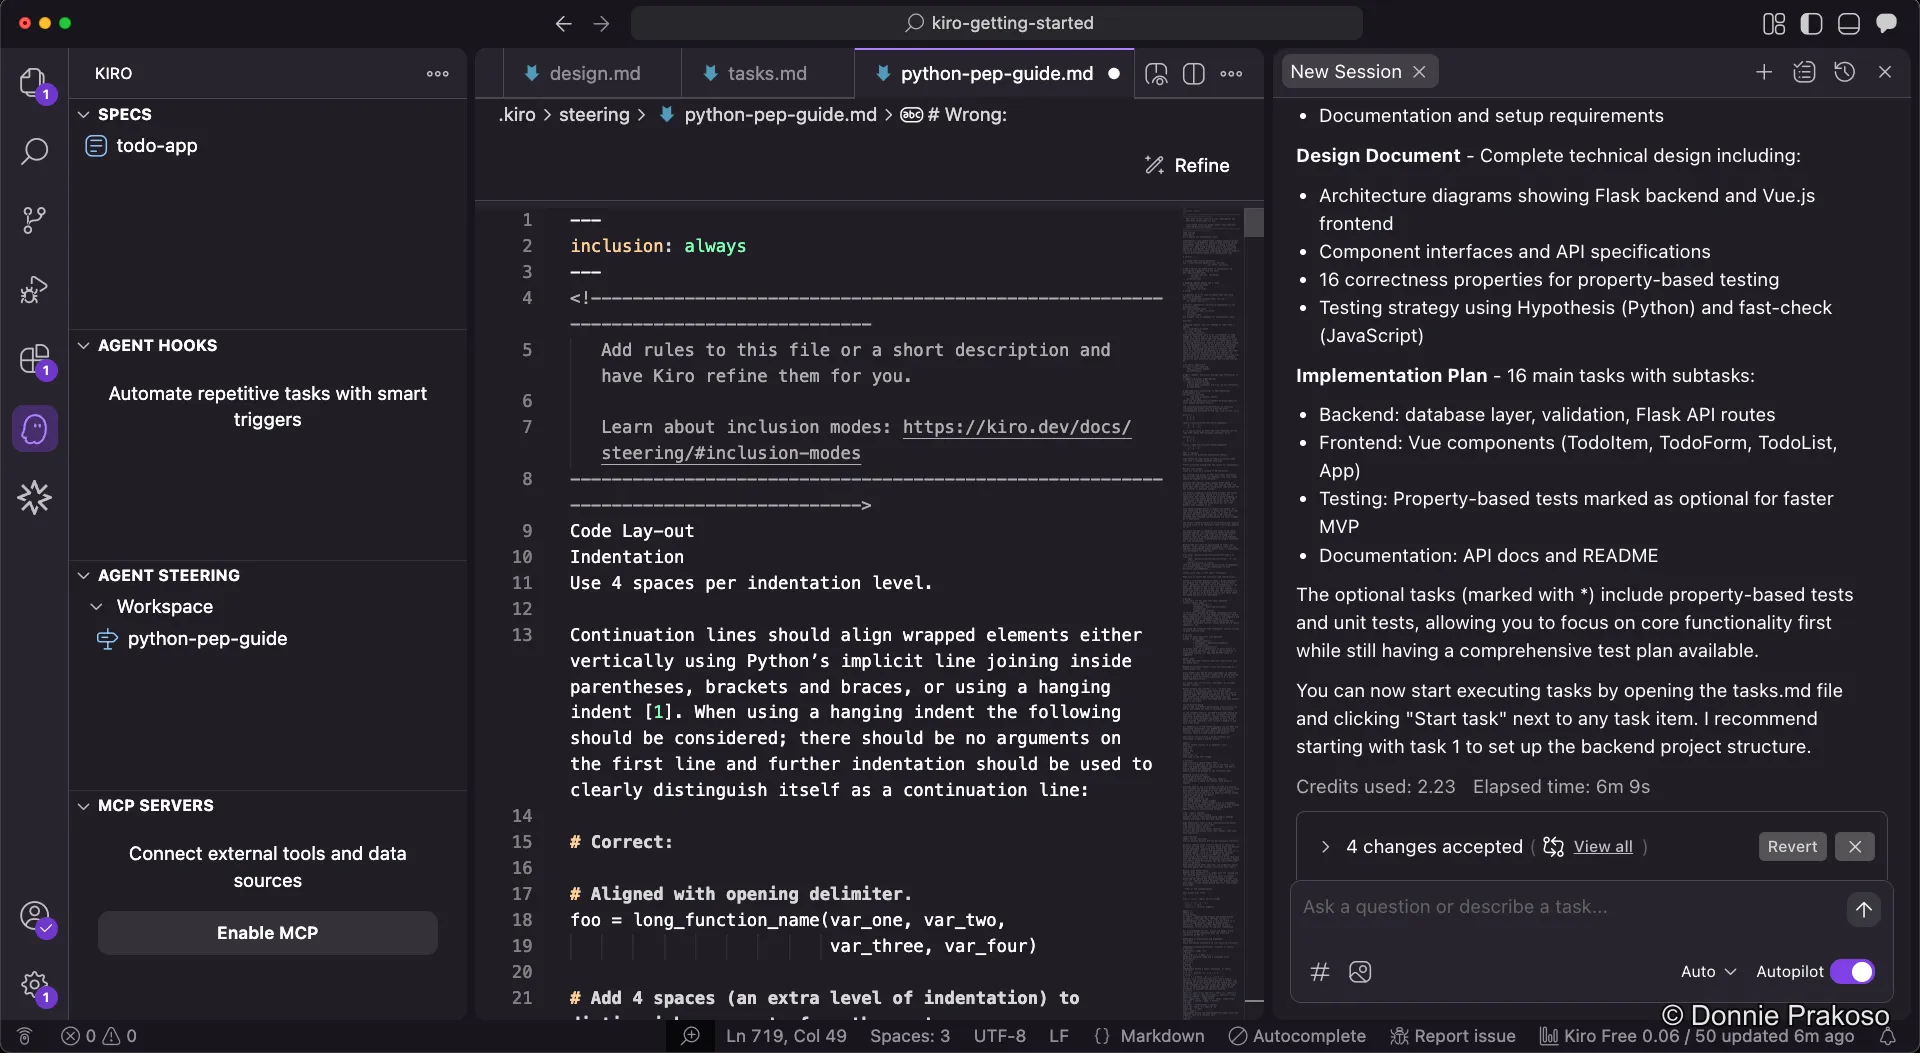The height and width of the screenshot is (1053, 1920).
Task: Open Settings via the gear icon
Action: [34, 985]
